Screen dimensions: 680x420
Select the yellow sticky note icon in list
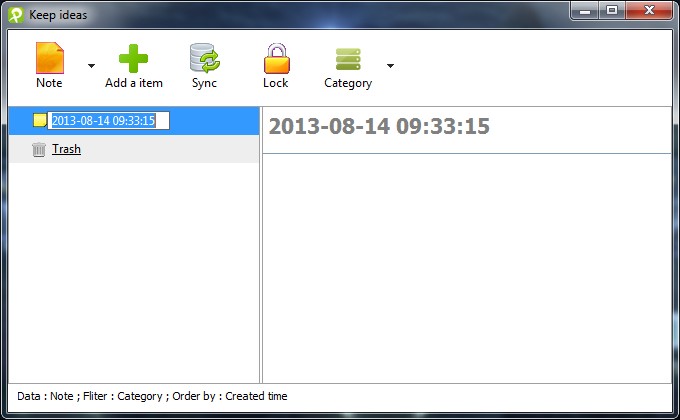(39, 120)
